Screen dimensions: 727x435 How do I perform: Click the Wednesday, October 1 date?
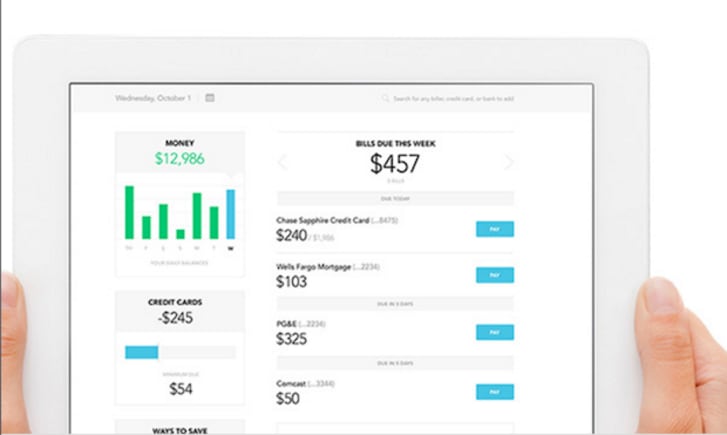tap(153, 98)
